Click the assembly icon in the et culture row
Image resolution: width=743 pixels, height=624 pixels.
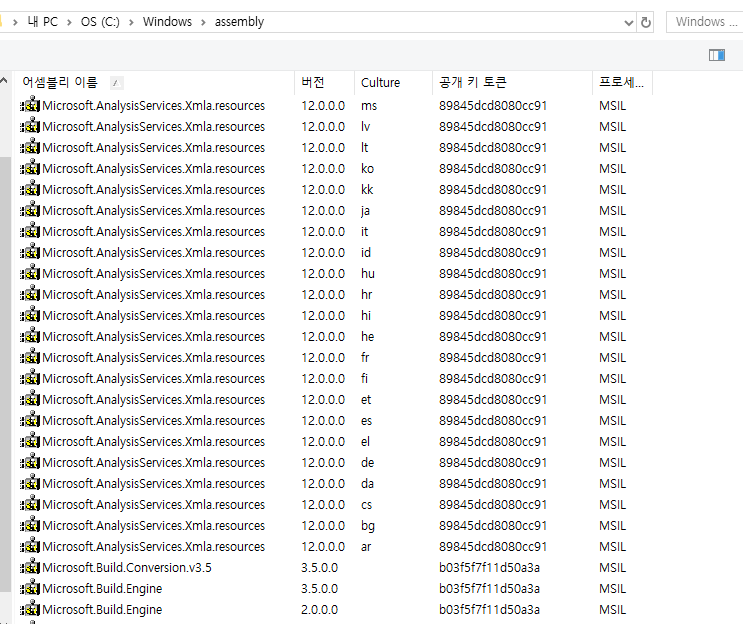pos(30,399)
